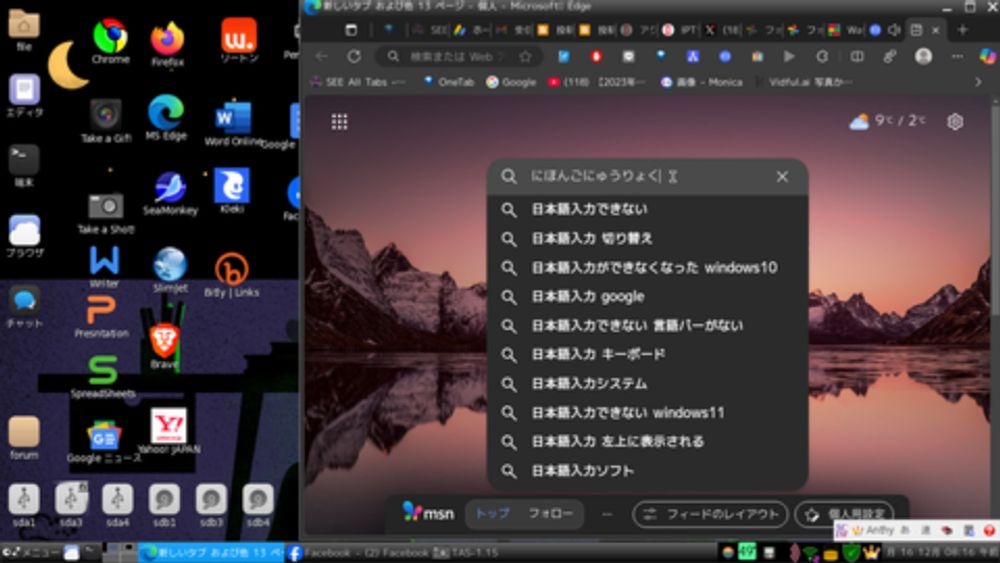
Task: Open the apps grid launcher on new tab
Action: (x=339, y=122)
